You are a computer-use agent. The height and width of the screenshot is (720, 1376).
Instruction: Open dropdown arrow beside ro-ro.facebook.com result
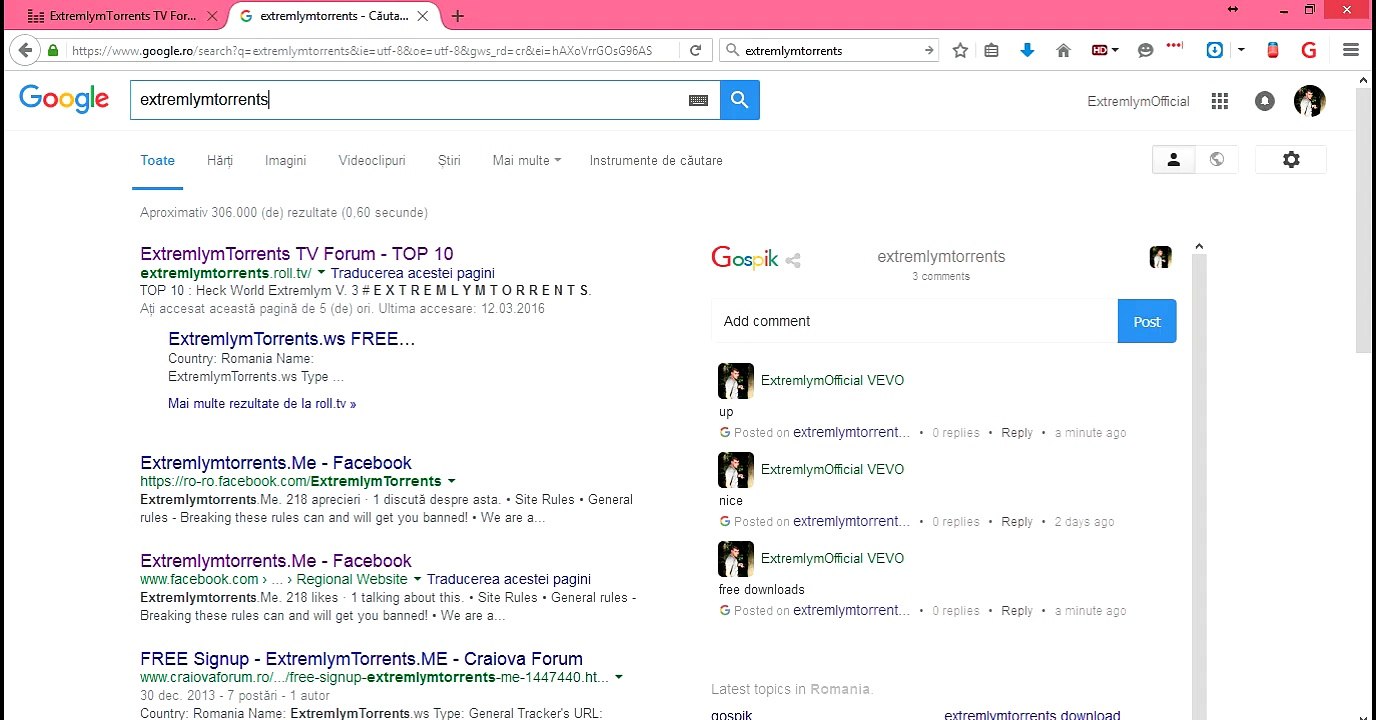click(x=451, y=481)
